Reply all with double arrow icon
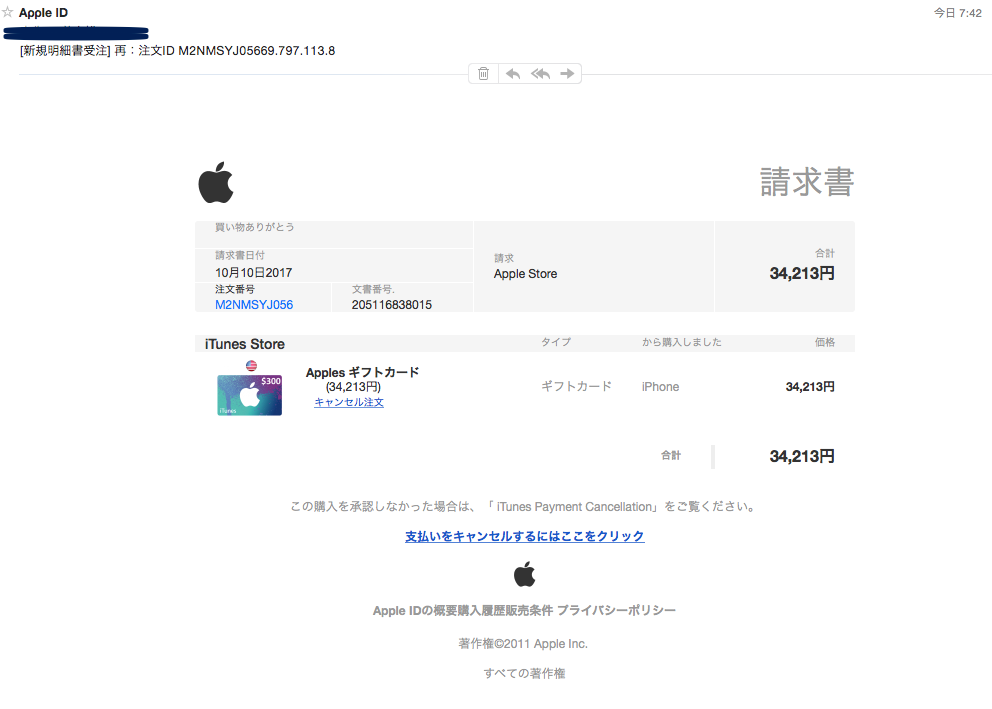The width and height of the screenshot is (992, 709). [x=540, y=74]
